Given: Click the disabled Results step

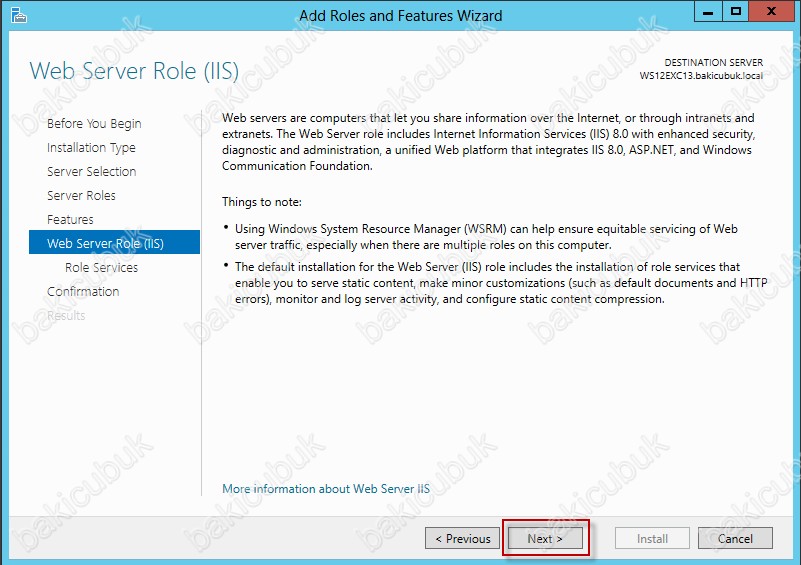Looking at the screenshot, I should coord(66,316).
